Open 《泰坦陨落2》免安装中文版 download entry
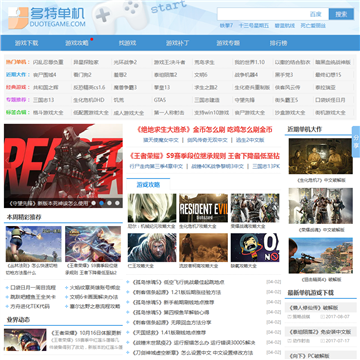360x360 pixels. [x=320, y=332]
